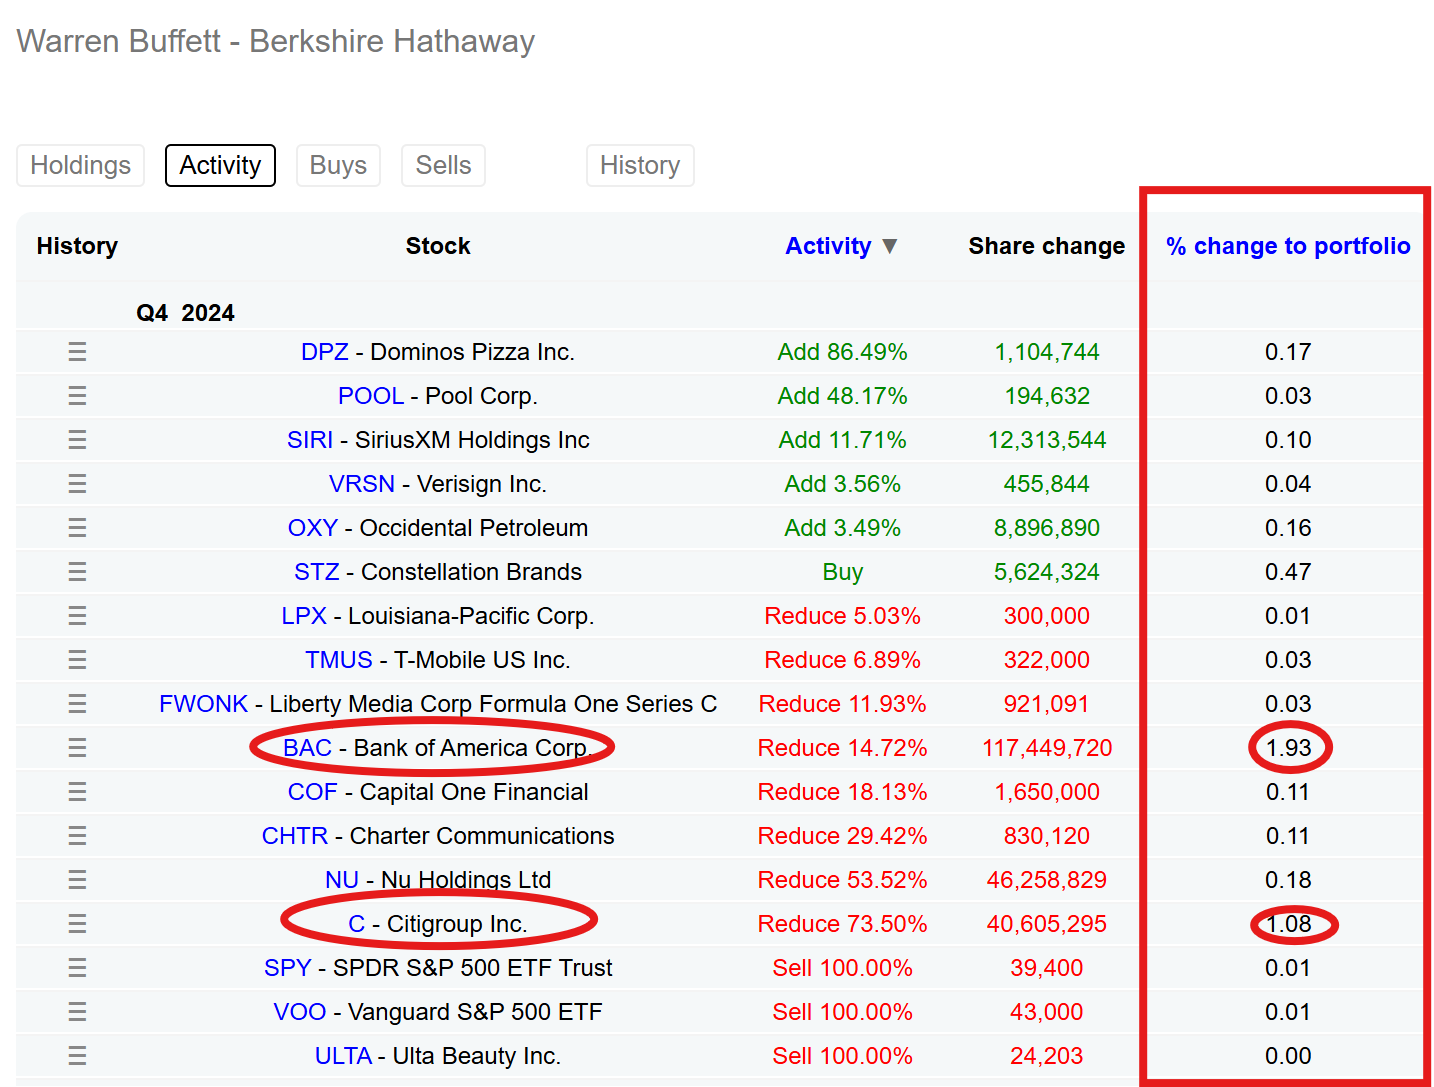
Task: Open NU ticker link
Action: 342,880
